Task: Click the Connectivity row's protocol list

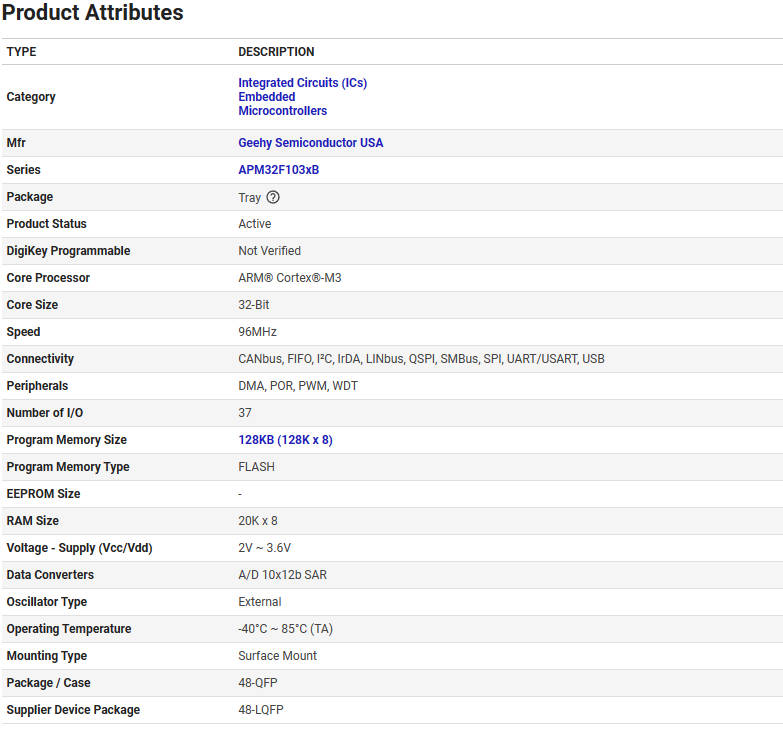Action: [421, 359]
